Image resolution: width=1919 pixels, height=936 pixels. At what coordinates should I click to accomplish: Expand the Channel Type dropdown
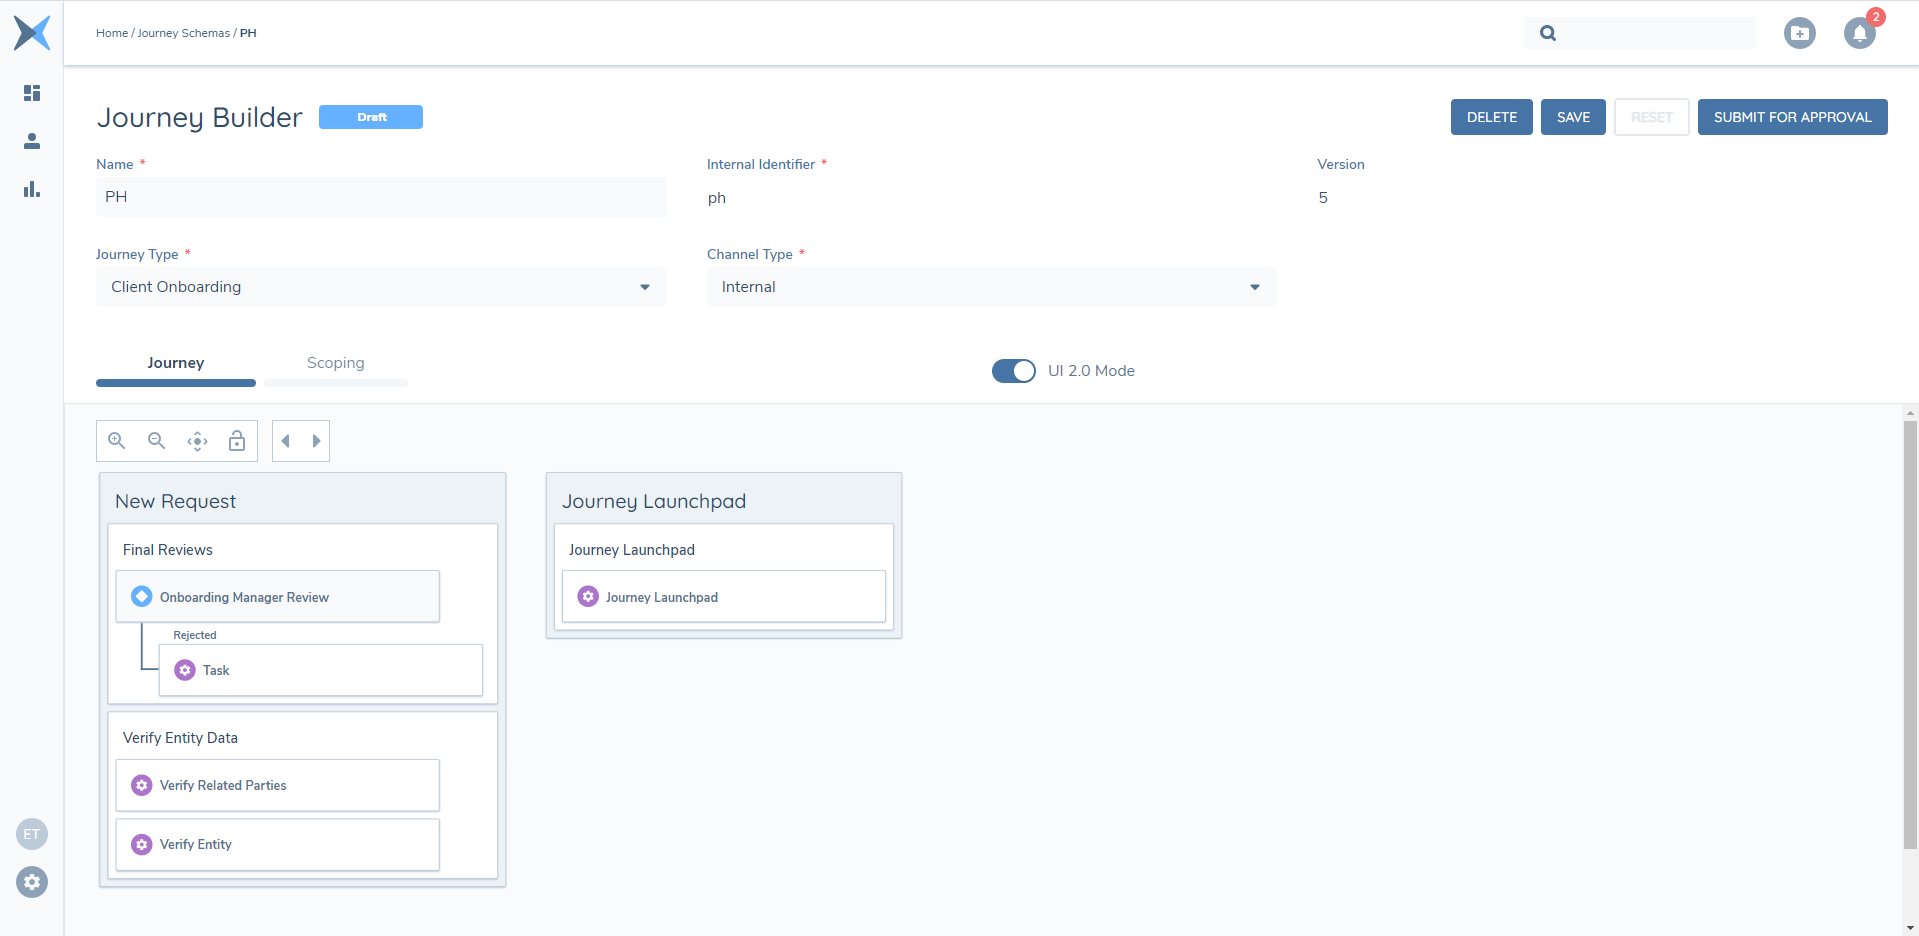1254,287
